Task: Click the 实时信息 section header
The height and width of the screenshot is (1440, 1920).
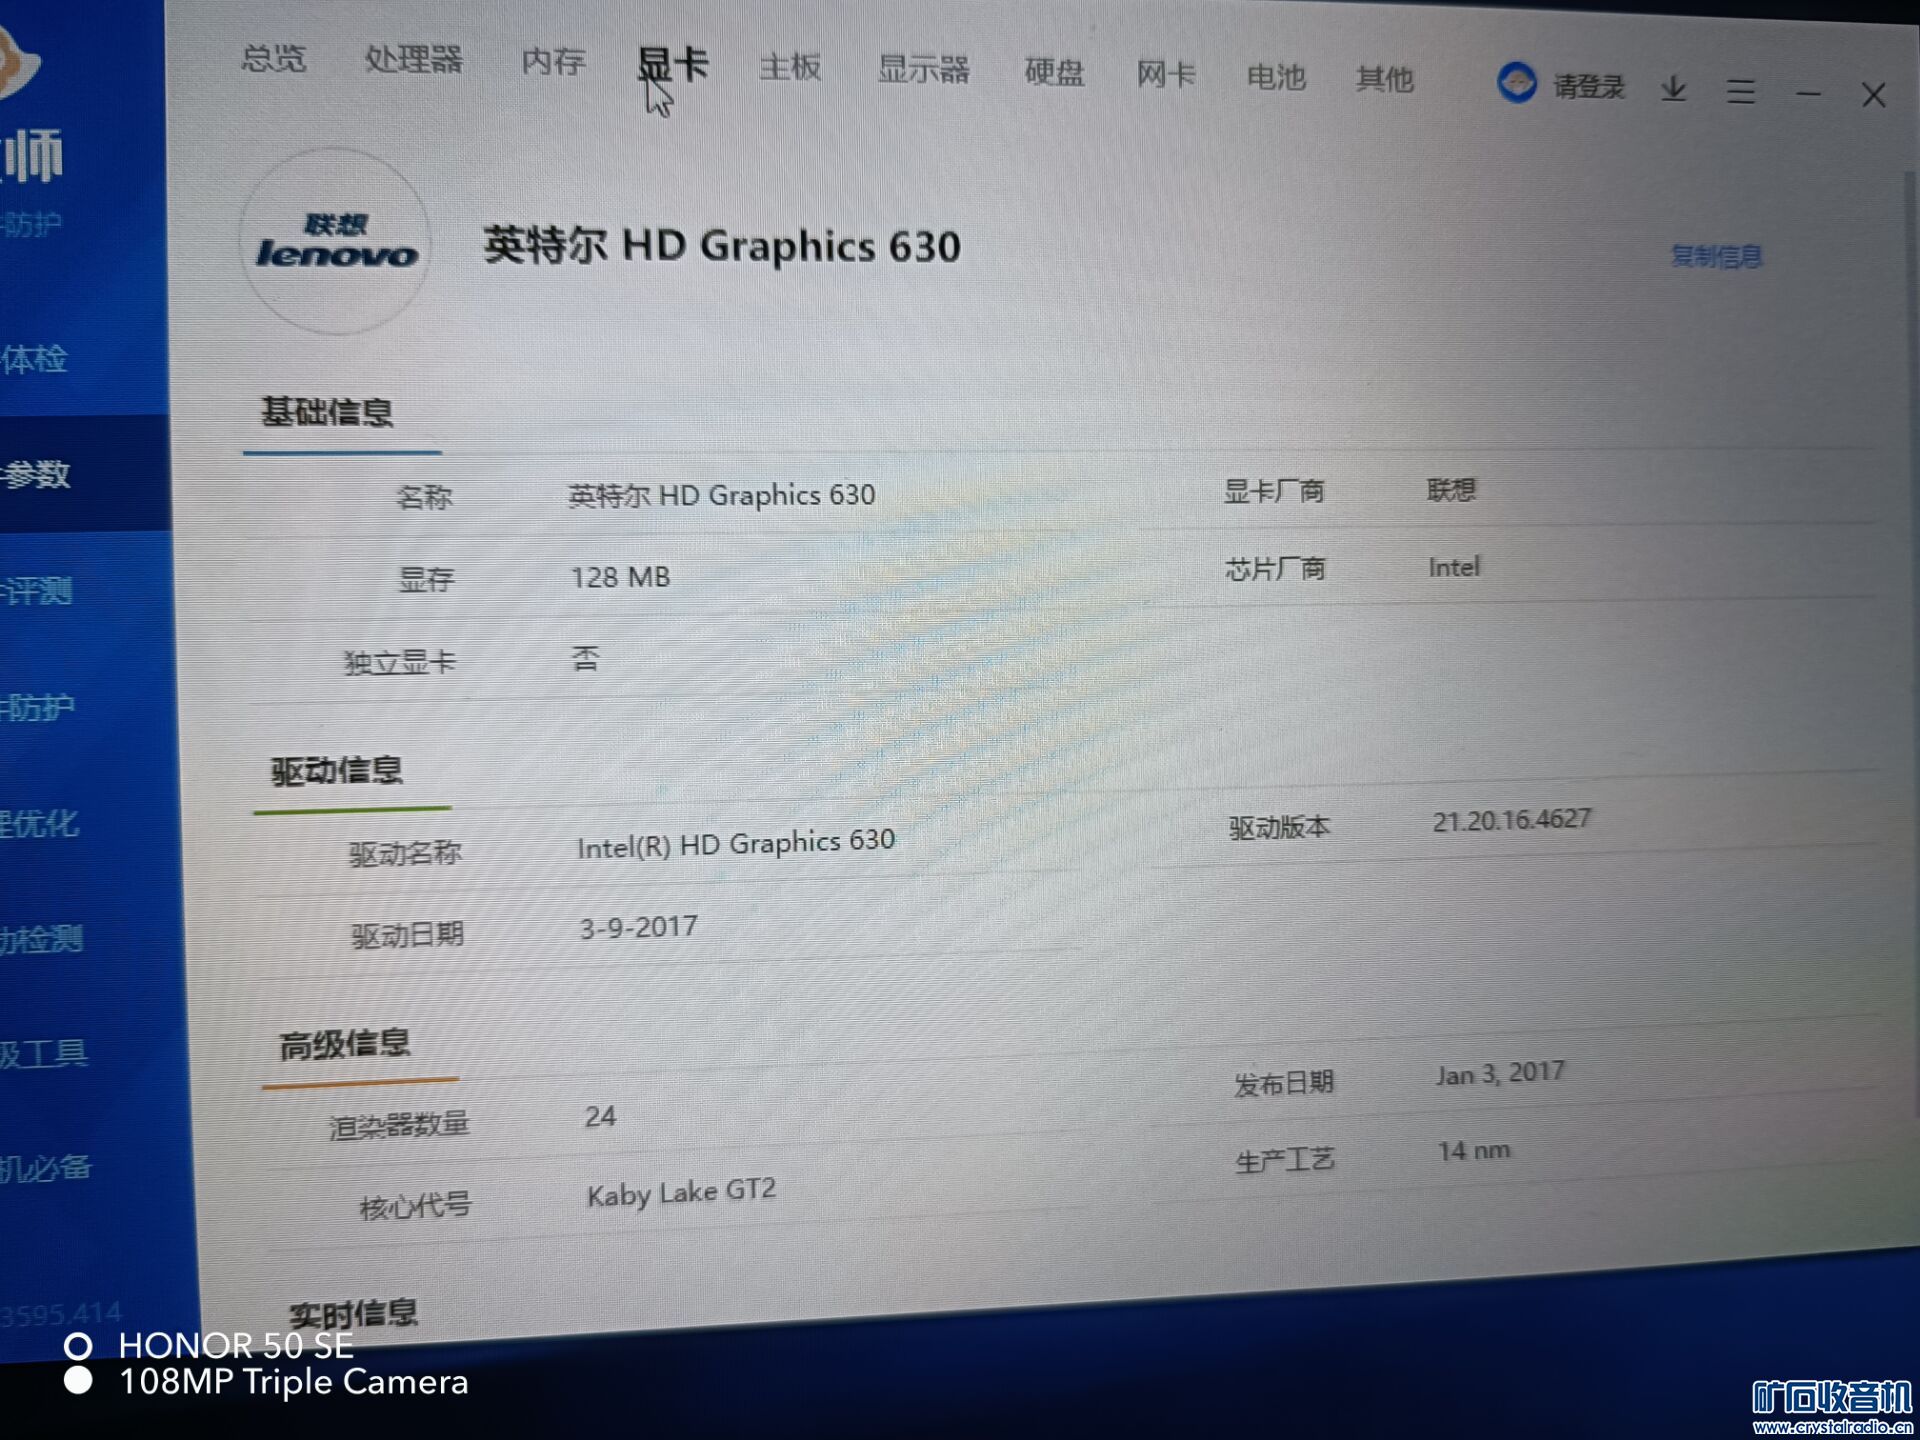Action: click(353, 1312)
